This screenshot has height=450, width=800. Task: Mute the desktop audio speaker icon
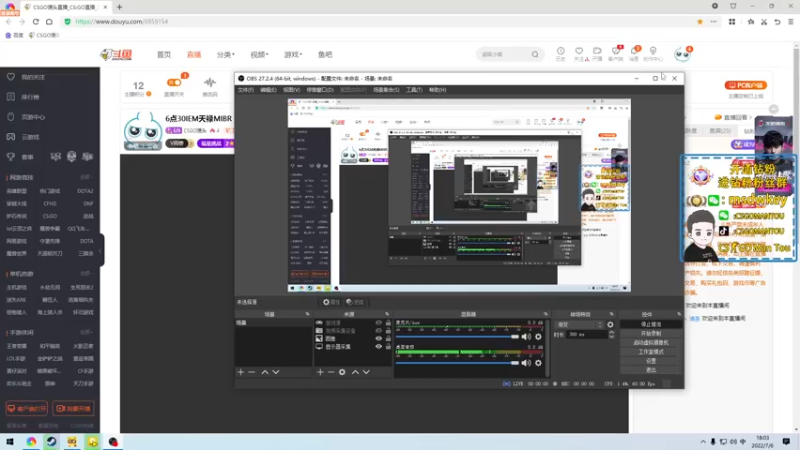[526, 363]
